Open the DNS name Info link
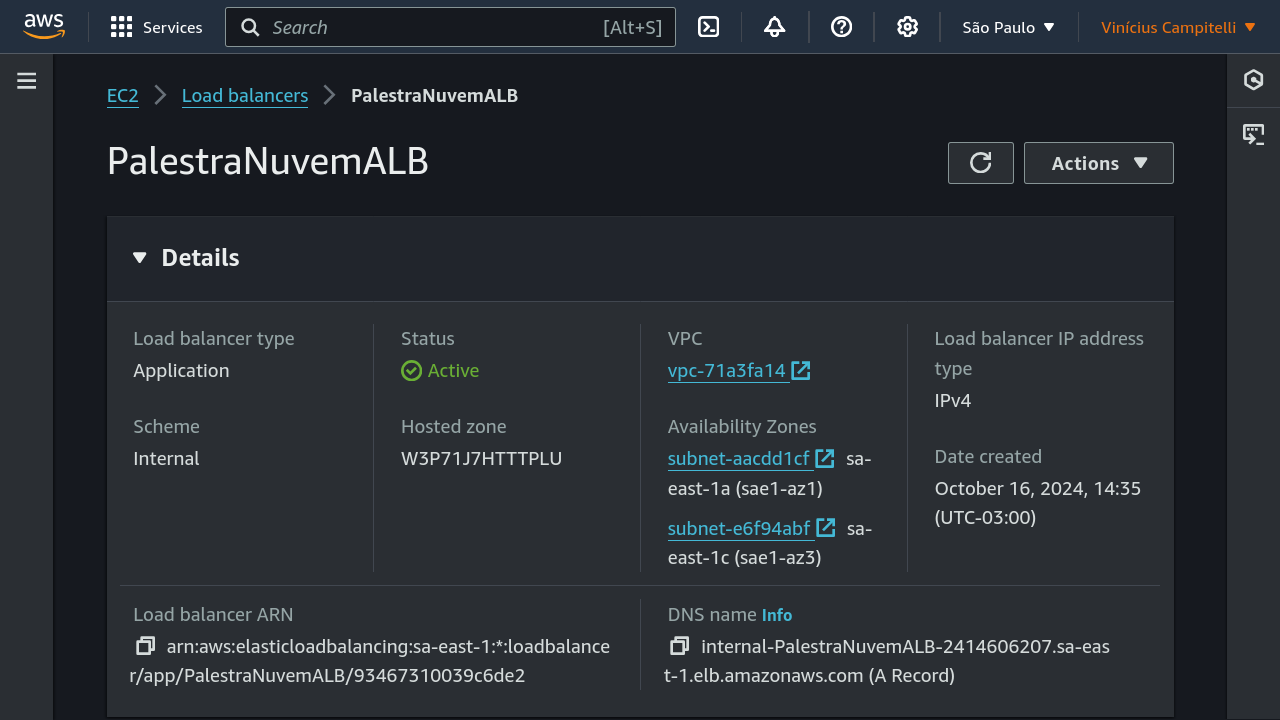Screen dimensions: 1280x720 [x=777, y=615]
